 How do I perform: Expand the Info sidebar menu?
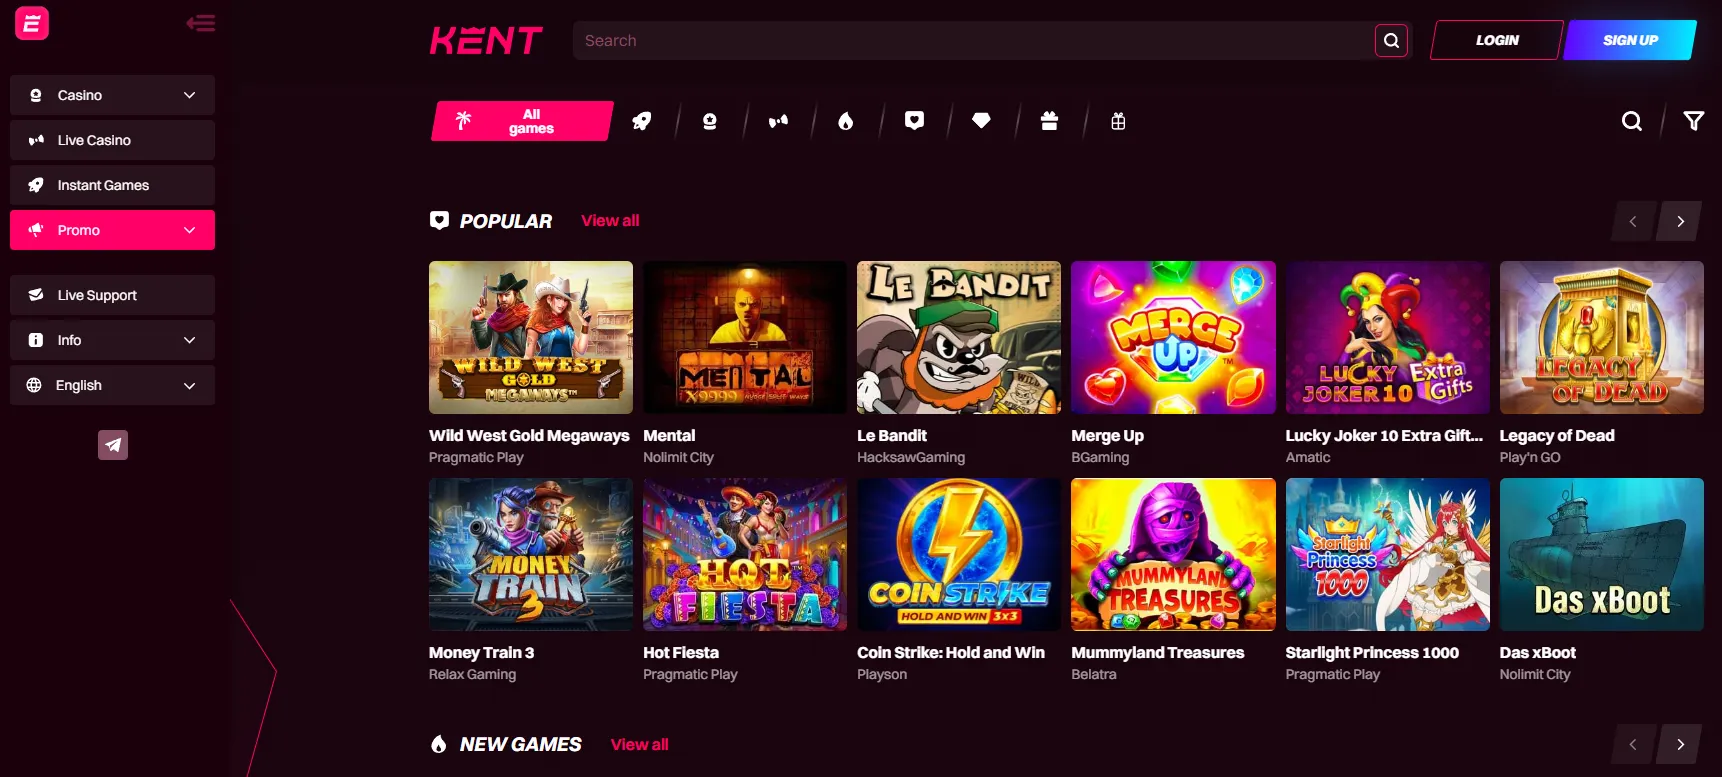(x=112, y=340)
